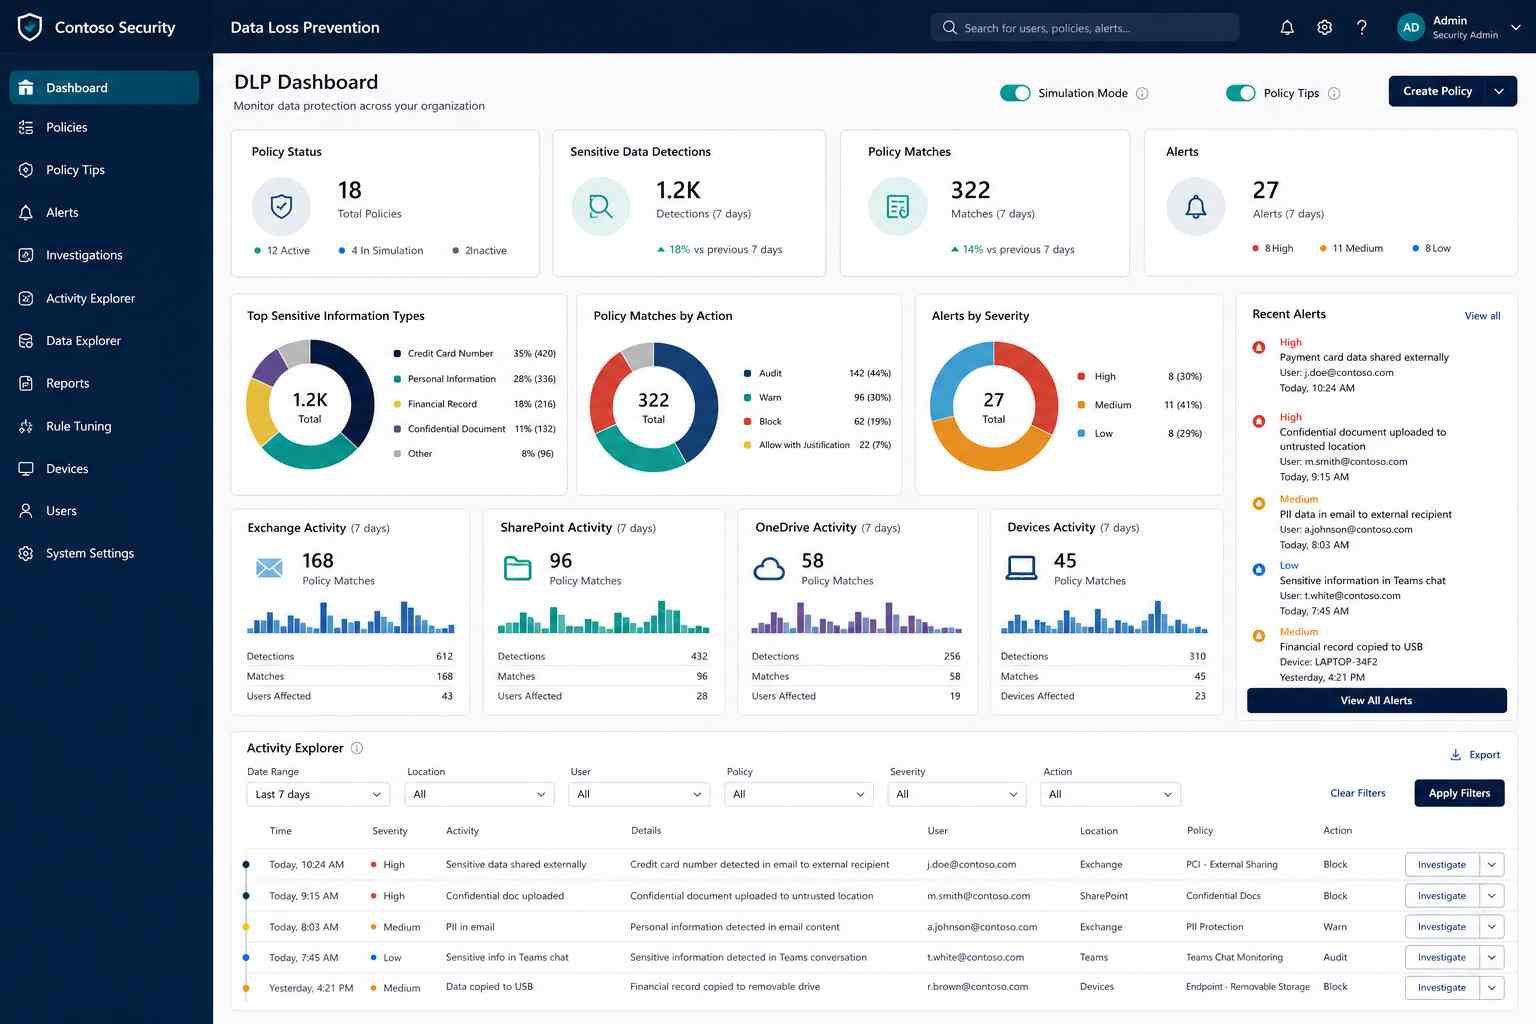Click the Alerts by Severity donut chart
1536x1024 pixels.
coord(994,406)
